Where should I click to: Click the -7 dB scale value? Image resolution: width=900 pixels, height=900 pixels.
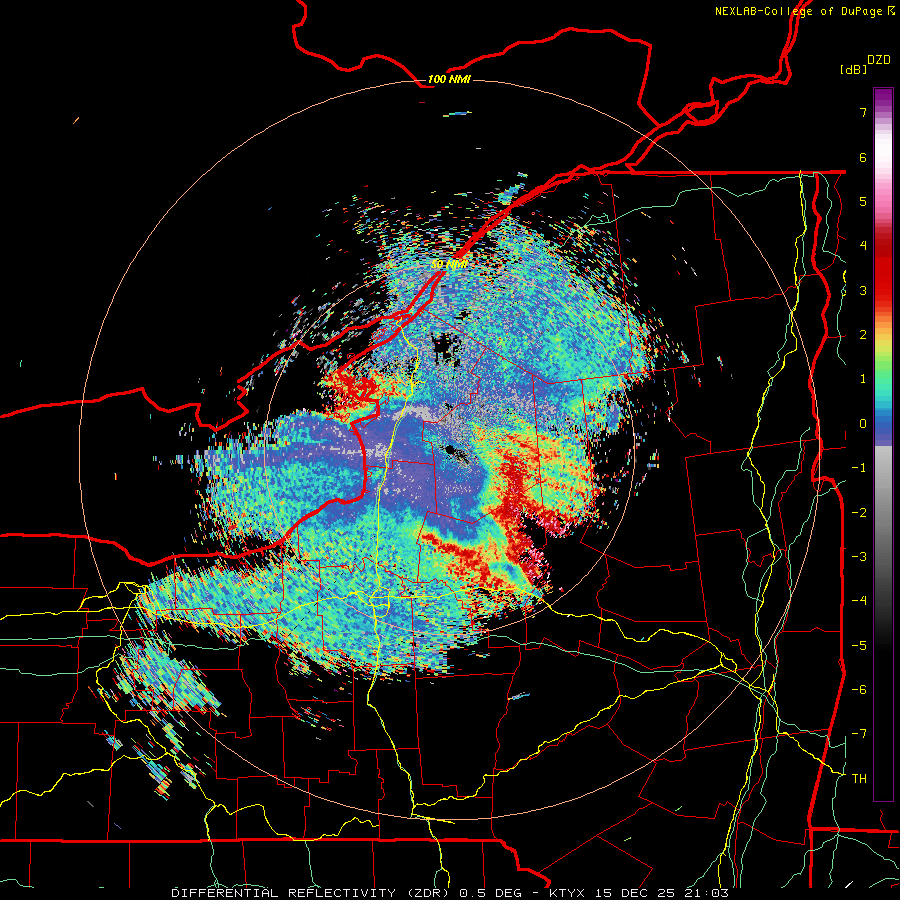[859, 734]
